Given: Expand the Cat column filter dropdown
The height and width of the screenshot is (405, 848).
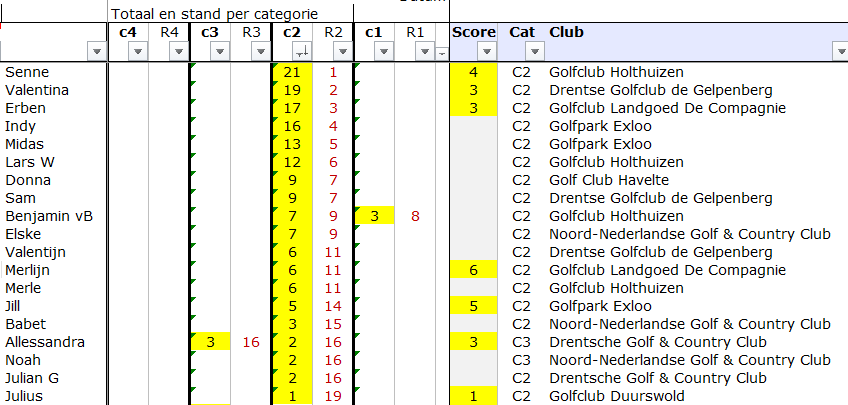Looking at the screenshot, I should 534,52.
